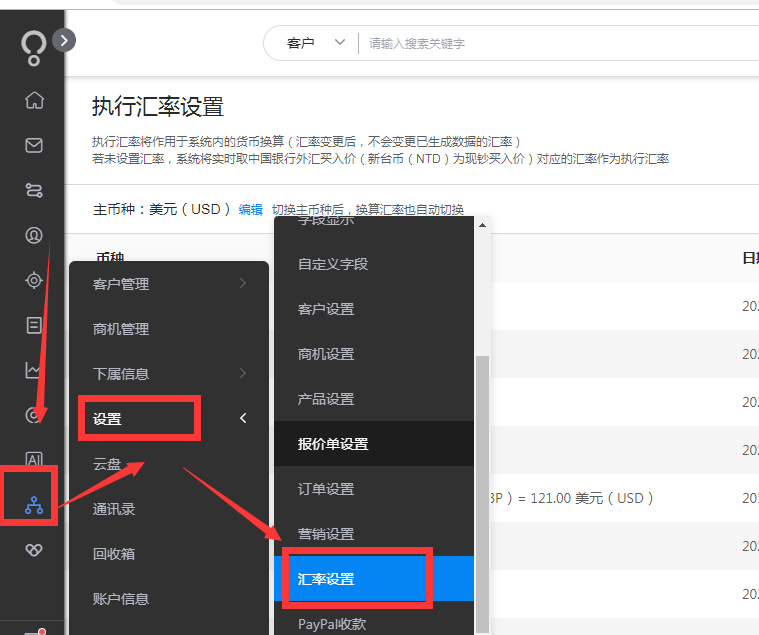Viewport: 759px width, 635px height.
Task: Open the target crosshair icon in sidebar
Action: pyautogui.click(x=34, y=280)
